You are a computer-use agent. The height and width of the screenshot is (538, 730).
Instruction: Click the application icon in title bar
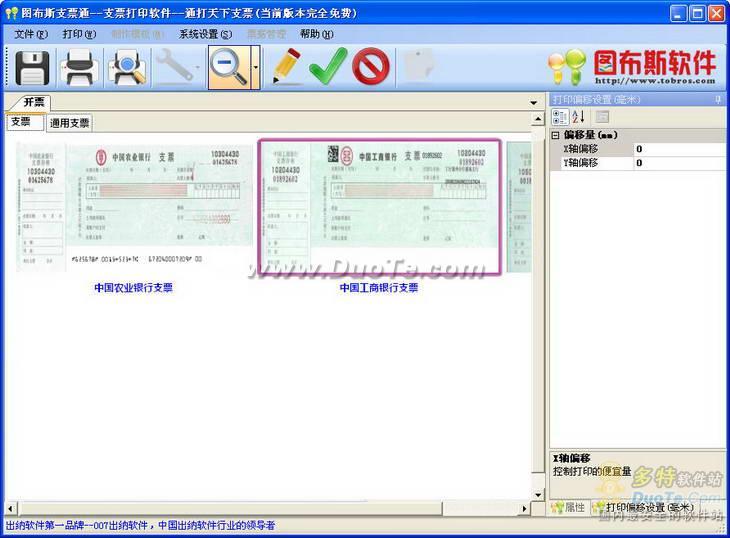[12, 13]
